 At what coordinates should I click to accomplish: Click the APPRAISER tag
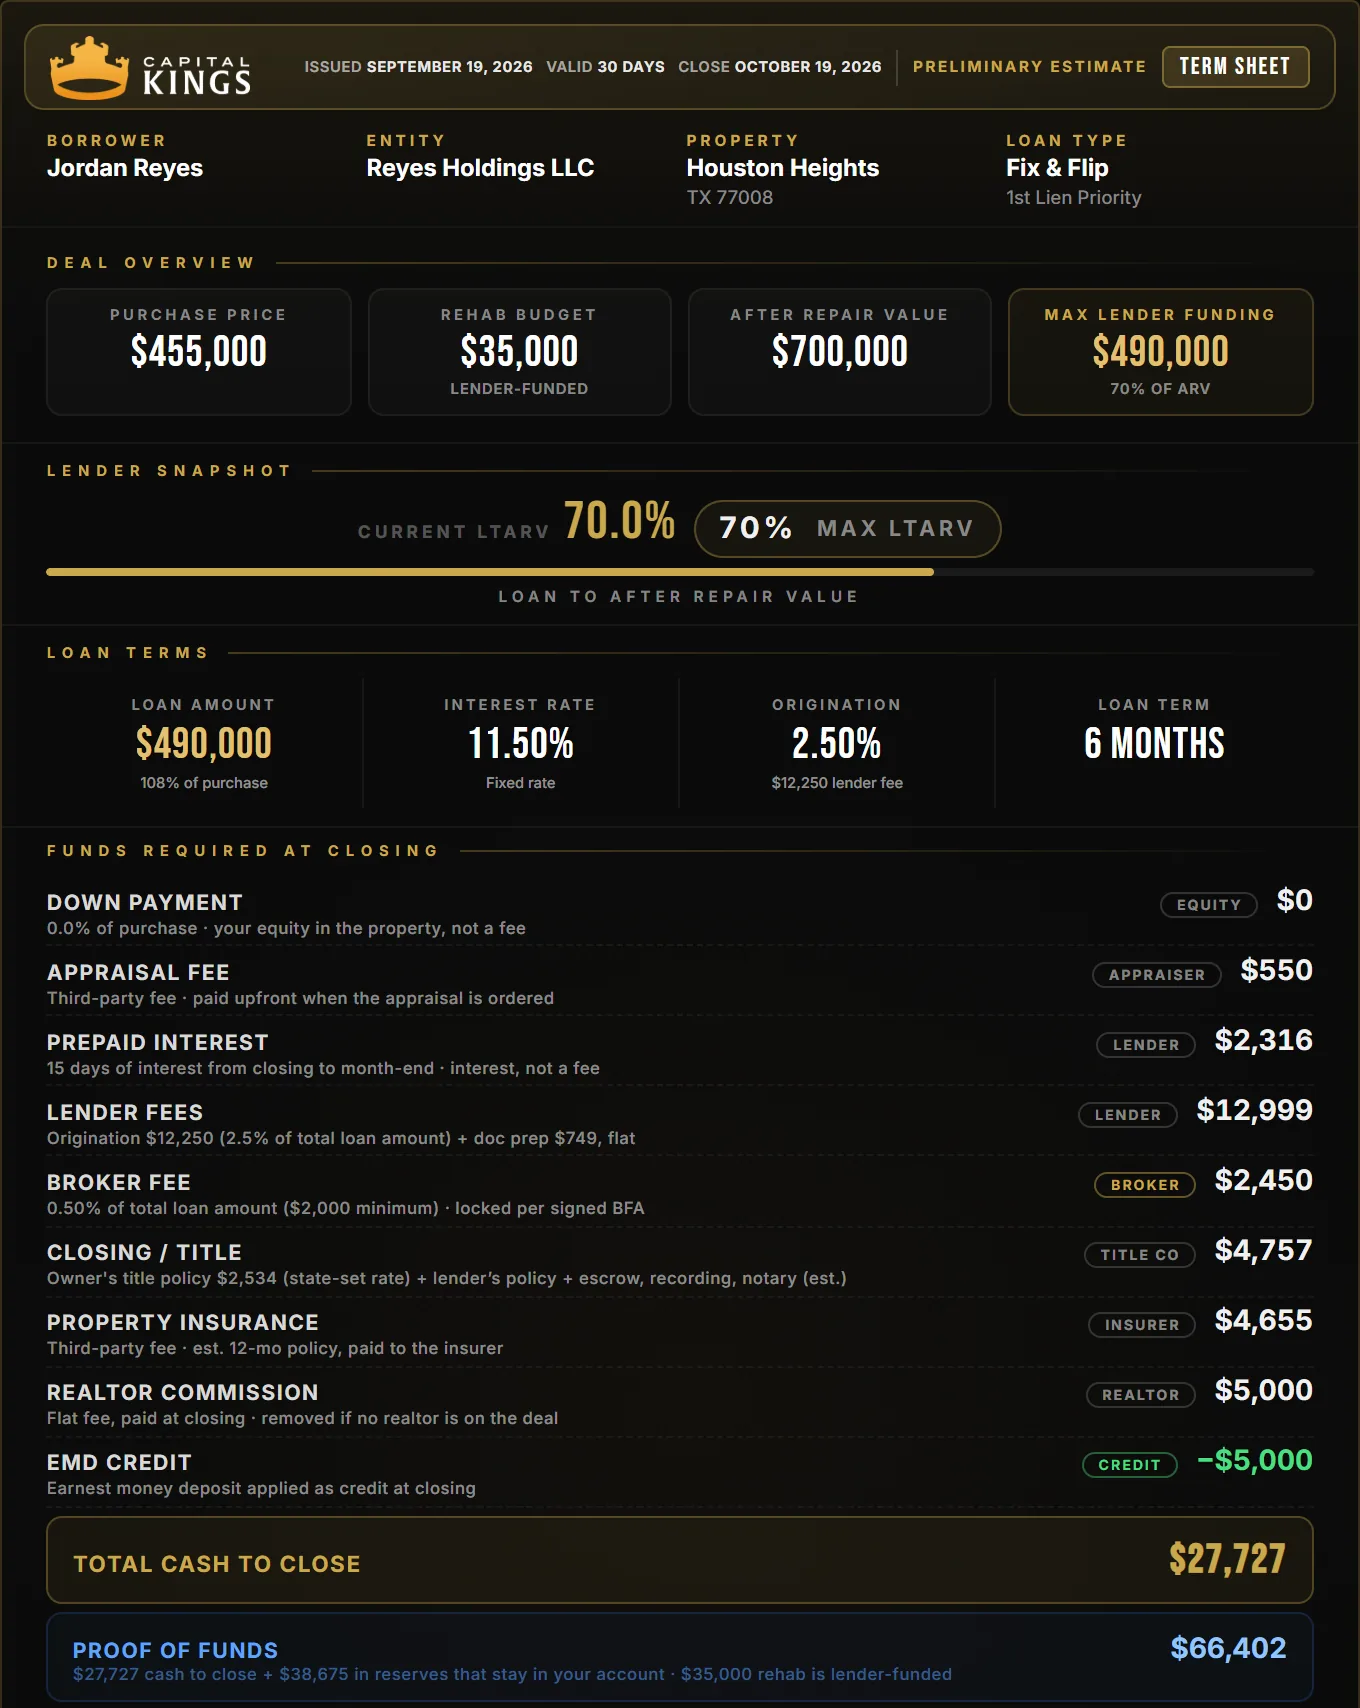pyautogui.click(x=1157, y=975)
